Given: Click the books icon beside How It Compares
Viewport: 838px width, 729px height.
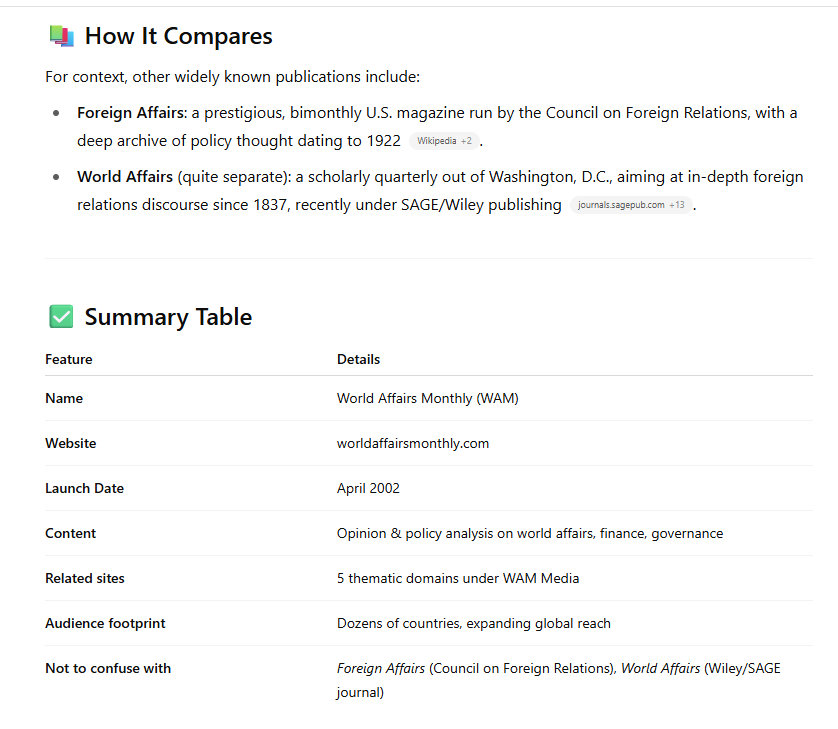Looking at the screenshot, I should (61, 36).
